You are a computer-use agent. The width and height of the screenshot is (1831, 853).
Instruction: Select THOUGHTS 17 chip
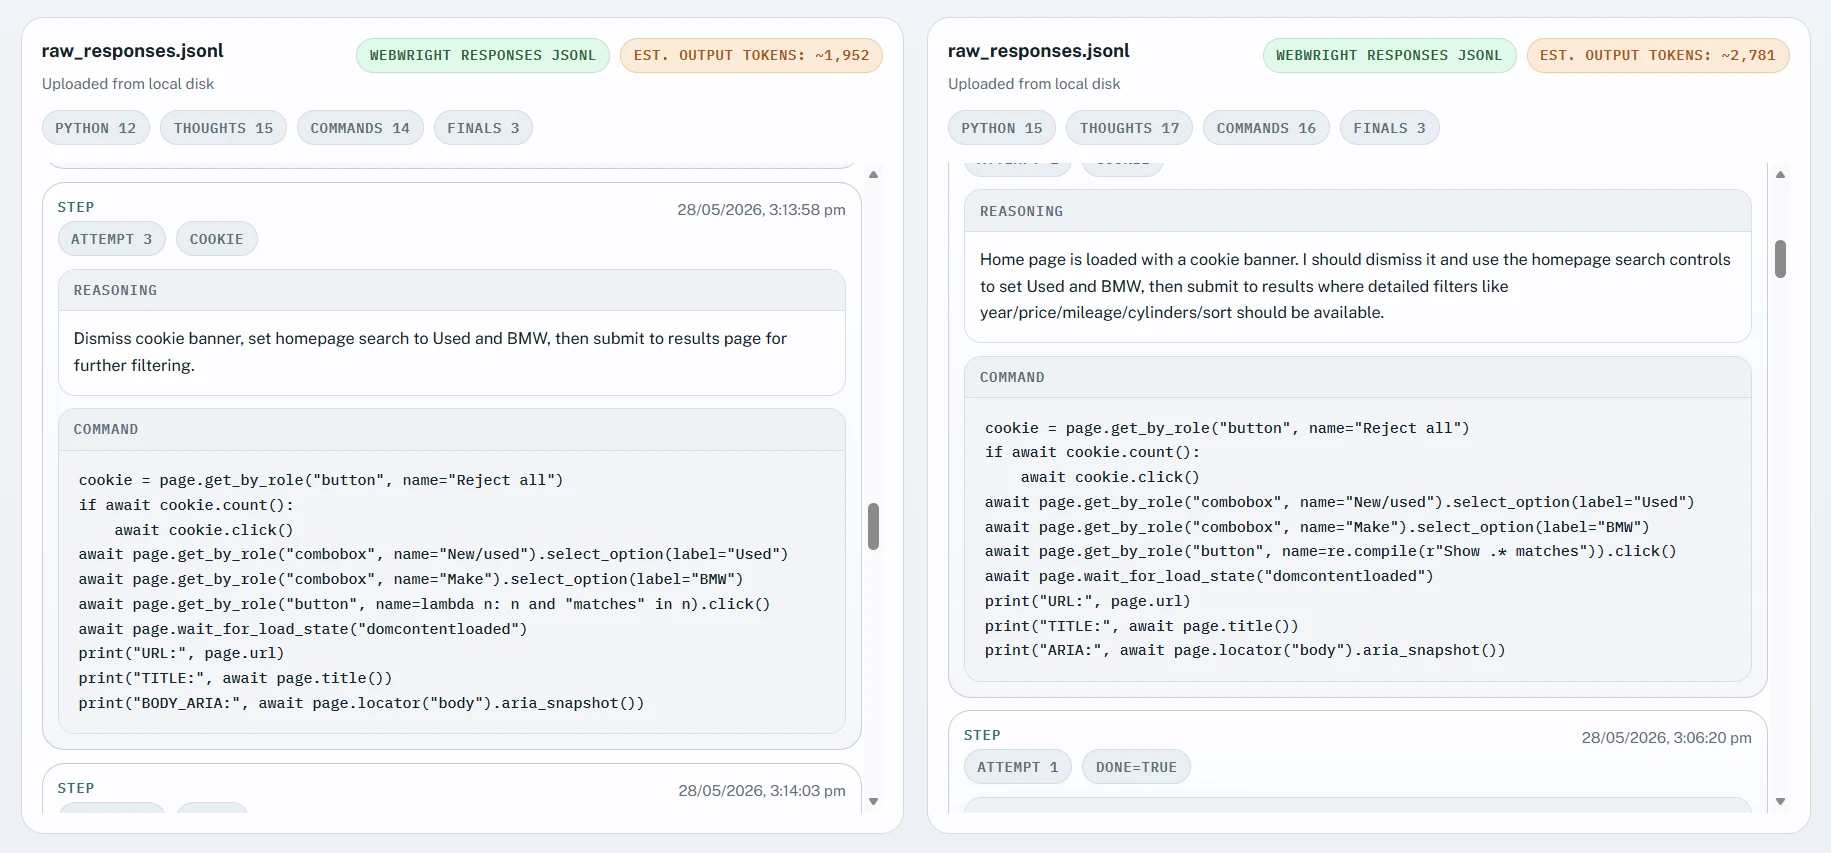[x=1129, y=128]
